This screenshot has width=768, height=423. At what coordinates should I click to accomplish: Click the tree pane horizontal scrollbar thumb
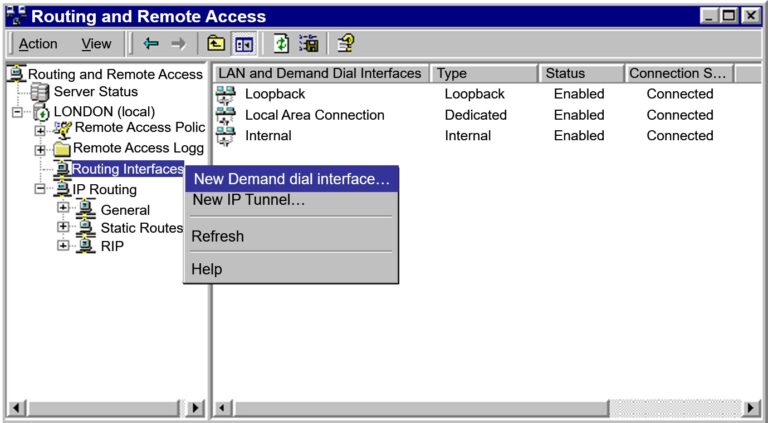tap(102, 408)
